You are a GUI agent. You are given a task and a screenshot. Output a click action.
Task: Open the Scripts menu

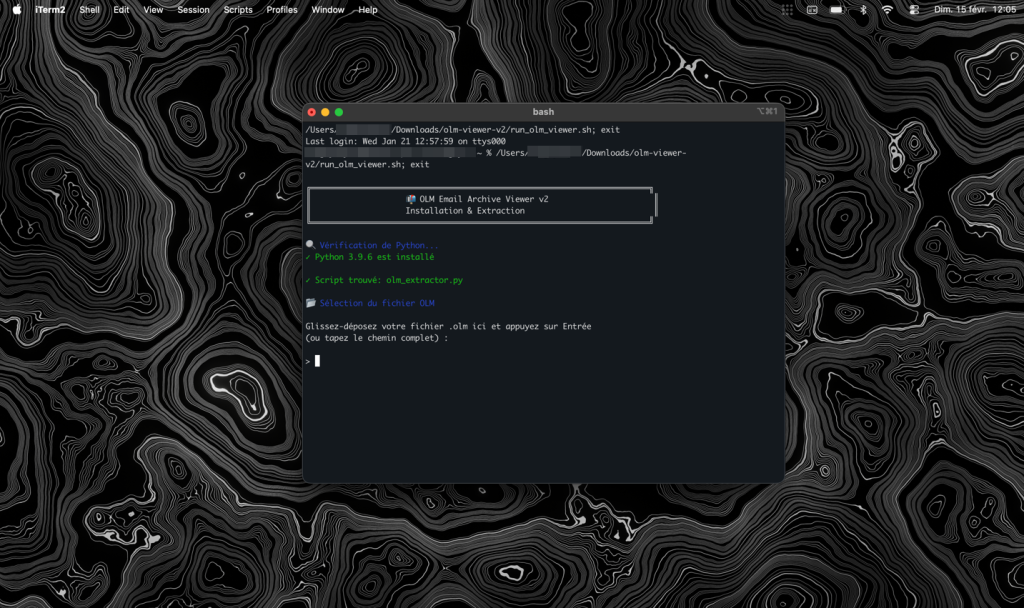[x=238, y=9]
